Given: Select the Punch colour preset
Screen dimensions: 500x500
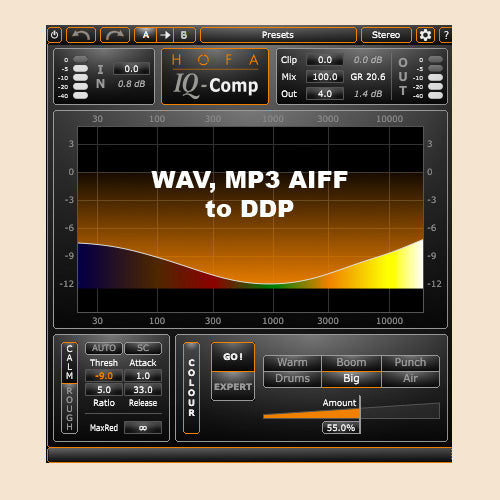Looking at the screenshot, I should click(x=410, y=363).
